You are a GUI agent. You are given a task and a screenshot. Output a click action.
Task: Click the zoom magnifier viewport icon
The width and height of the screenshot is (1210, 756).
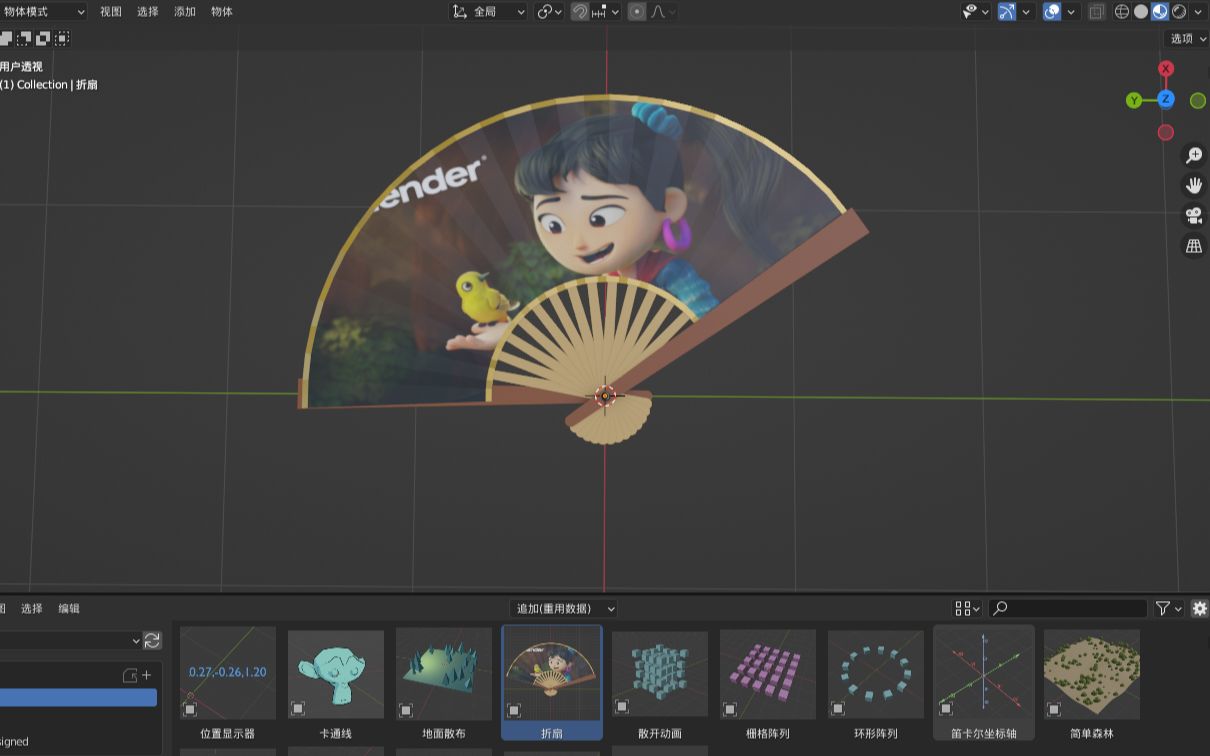click(x=1194, y=155)
